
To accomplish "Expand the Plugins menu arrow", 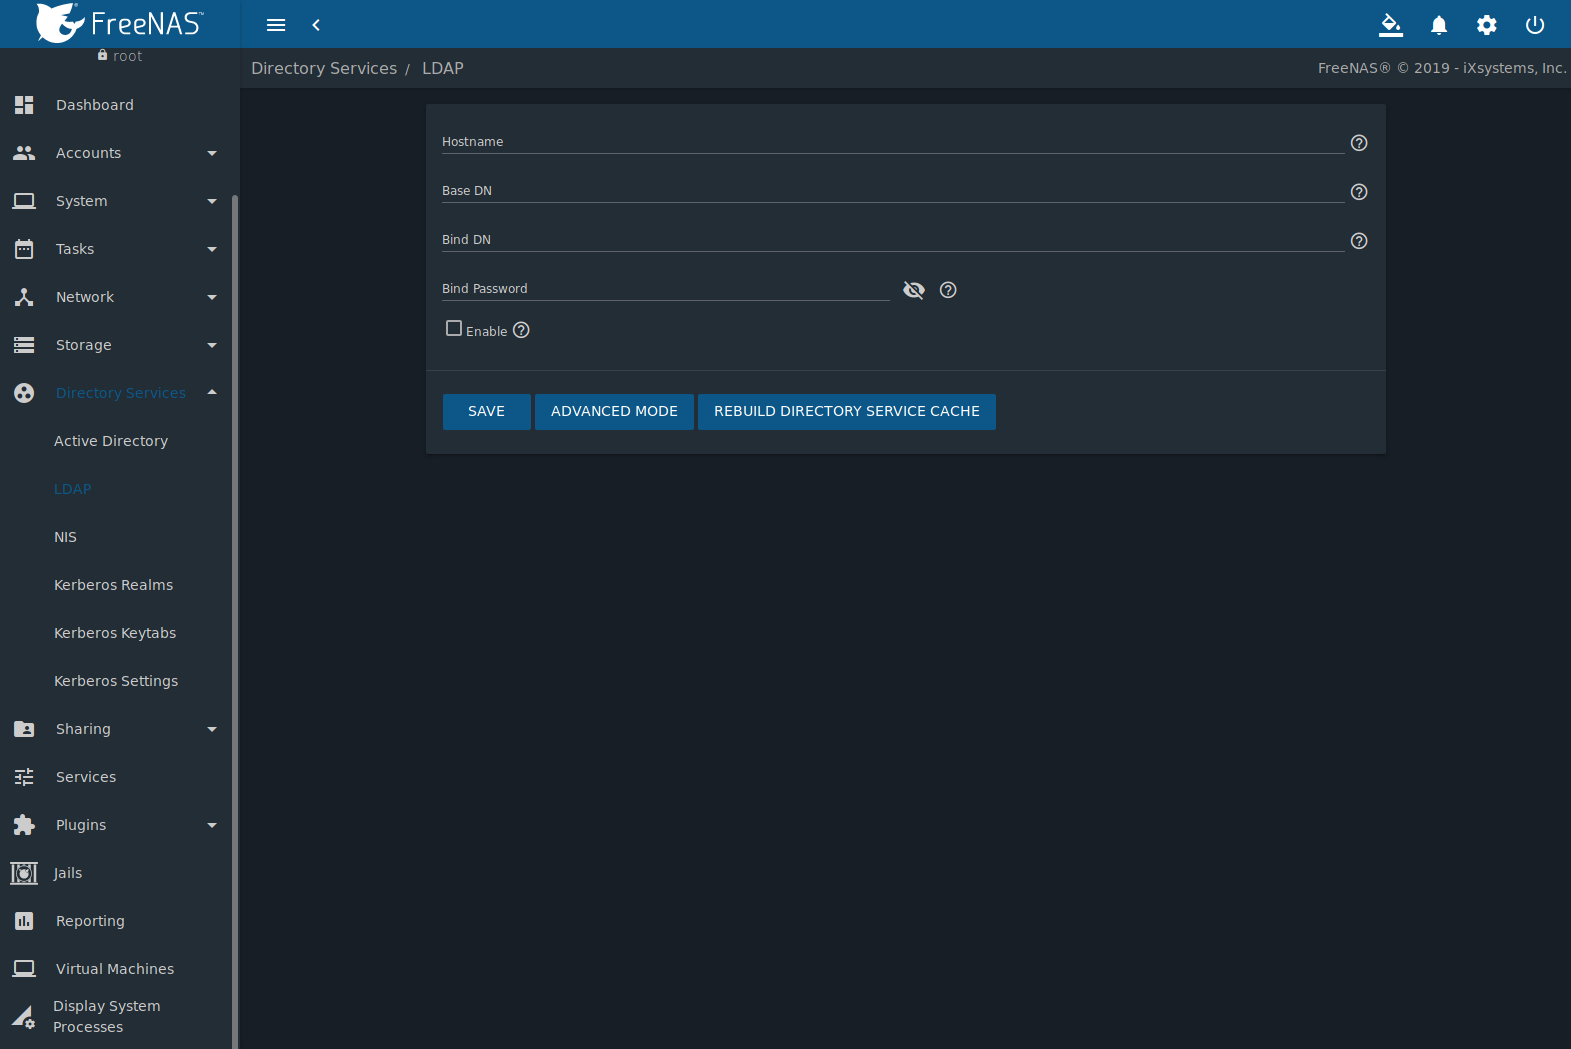I will 212,825.
